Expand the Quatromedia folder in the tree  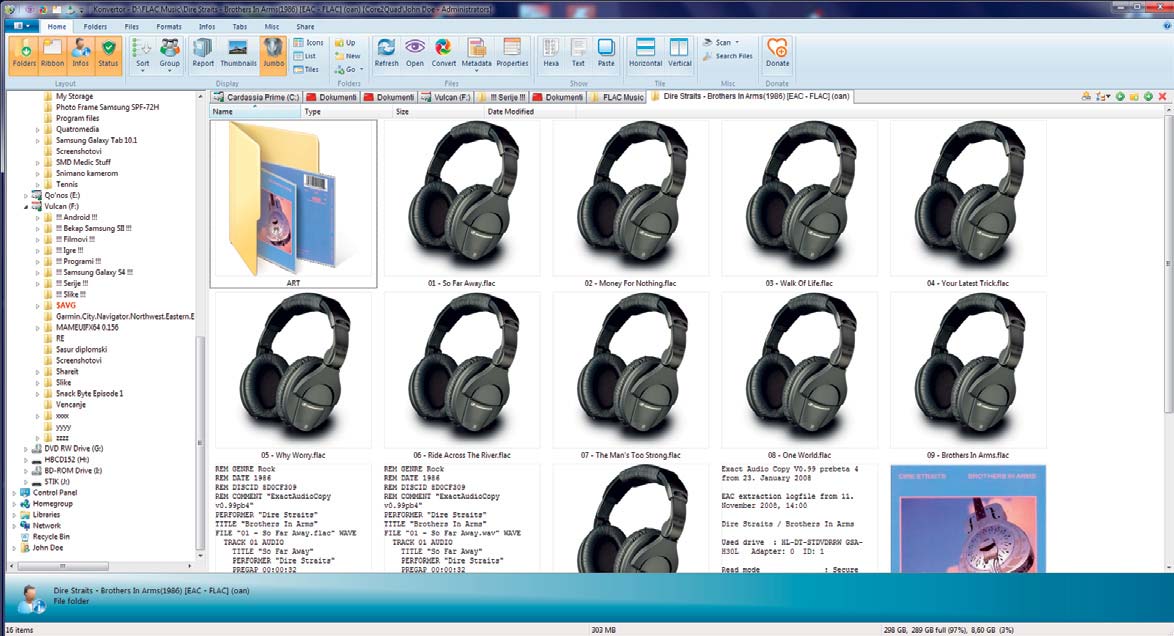pyautogui.click(x=37, y=130)
